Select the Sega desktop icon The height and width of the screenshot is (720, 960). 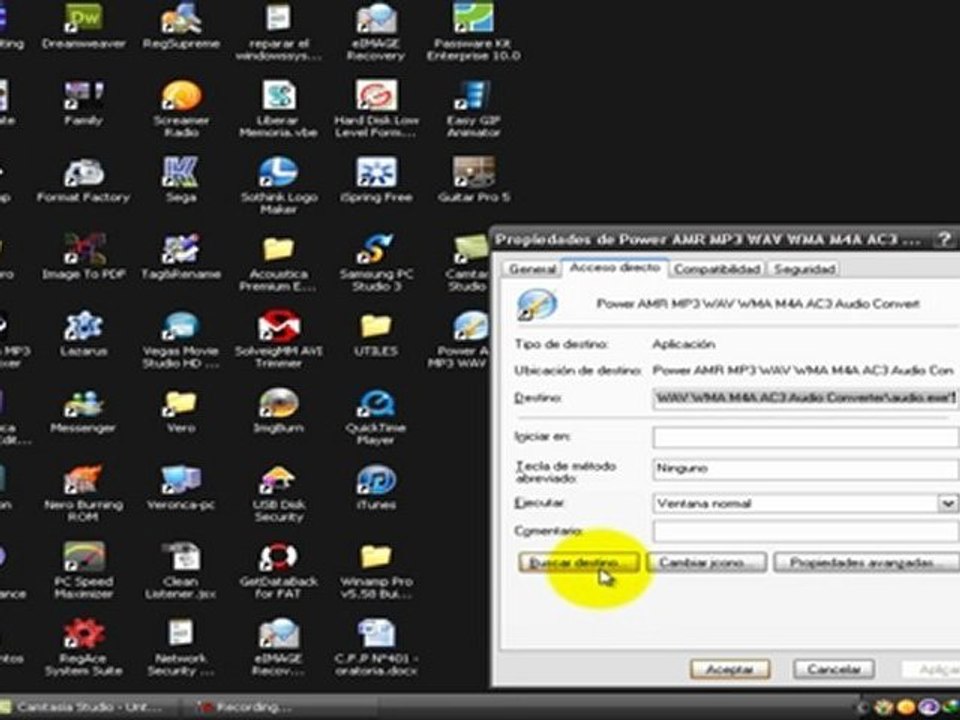pyautogui.click(x=181, y=180)
